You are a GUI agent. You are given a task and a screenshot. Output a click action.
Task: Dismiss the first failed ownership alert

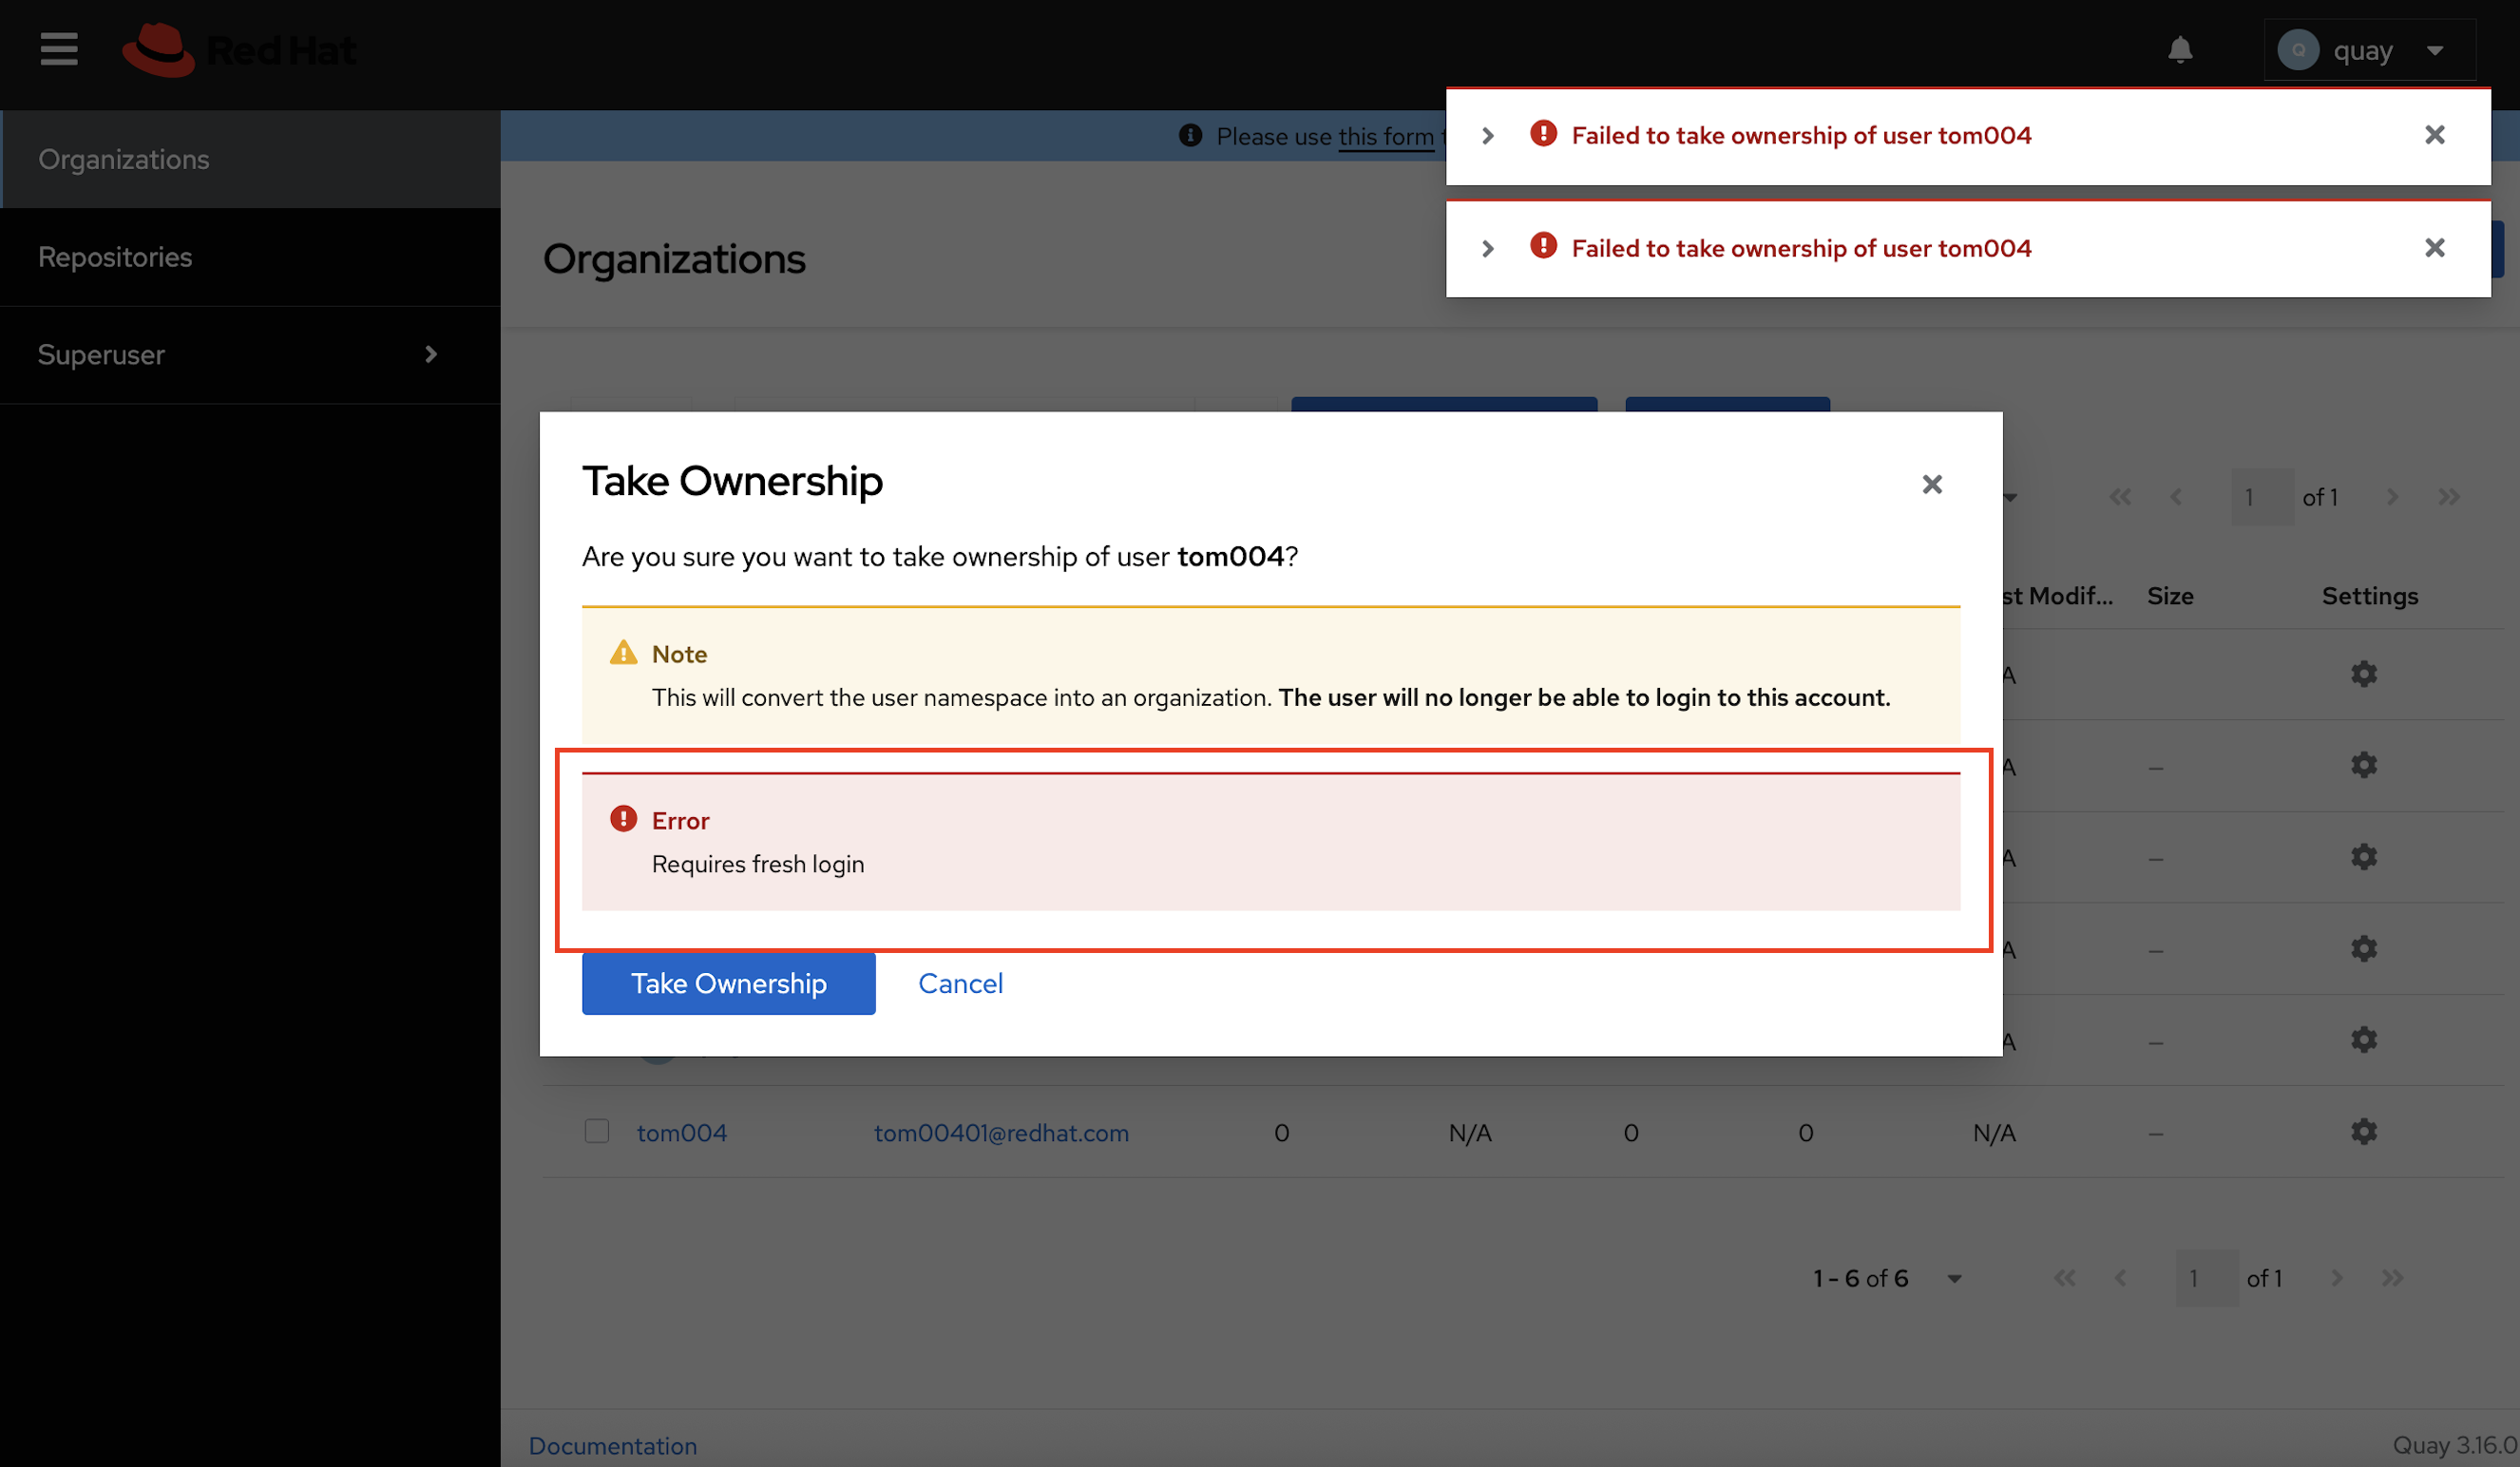tap(2434, 135)
